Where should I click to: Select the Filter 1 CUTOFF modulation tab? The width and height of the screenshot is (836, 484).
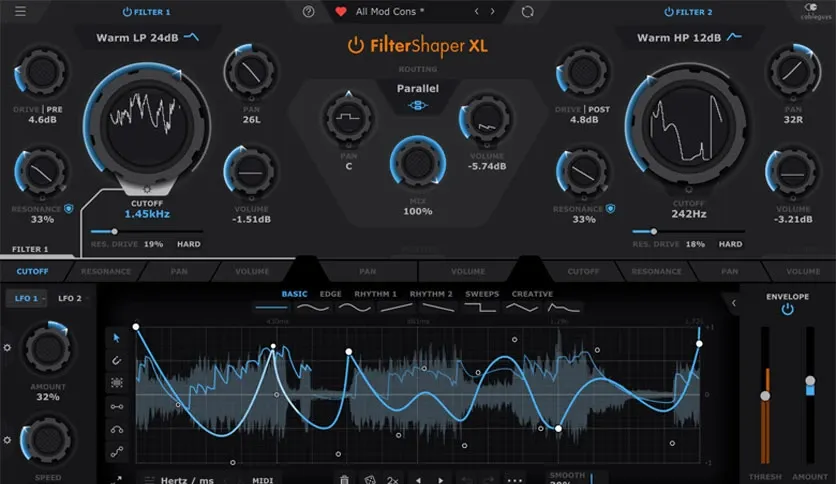point(32,271)
